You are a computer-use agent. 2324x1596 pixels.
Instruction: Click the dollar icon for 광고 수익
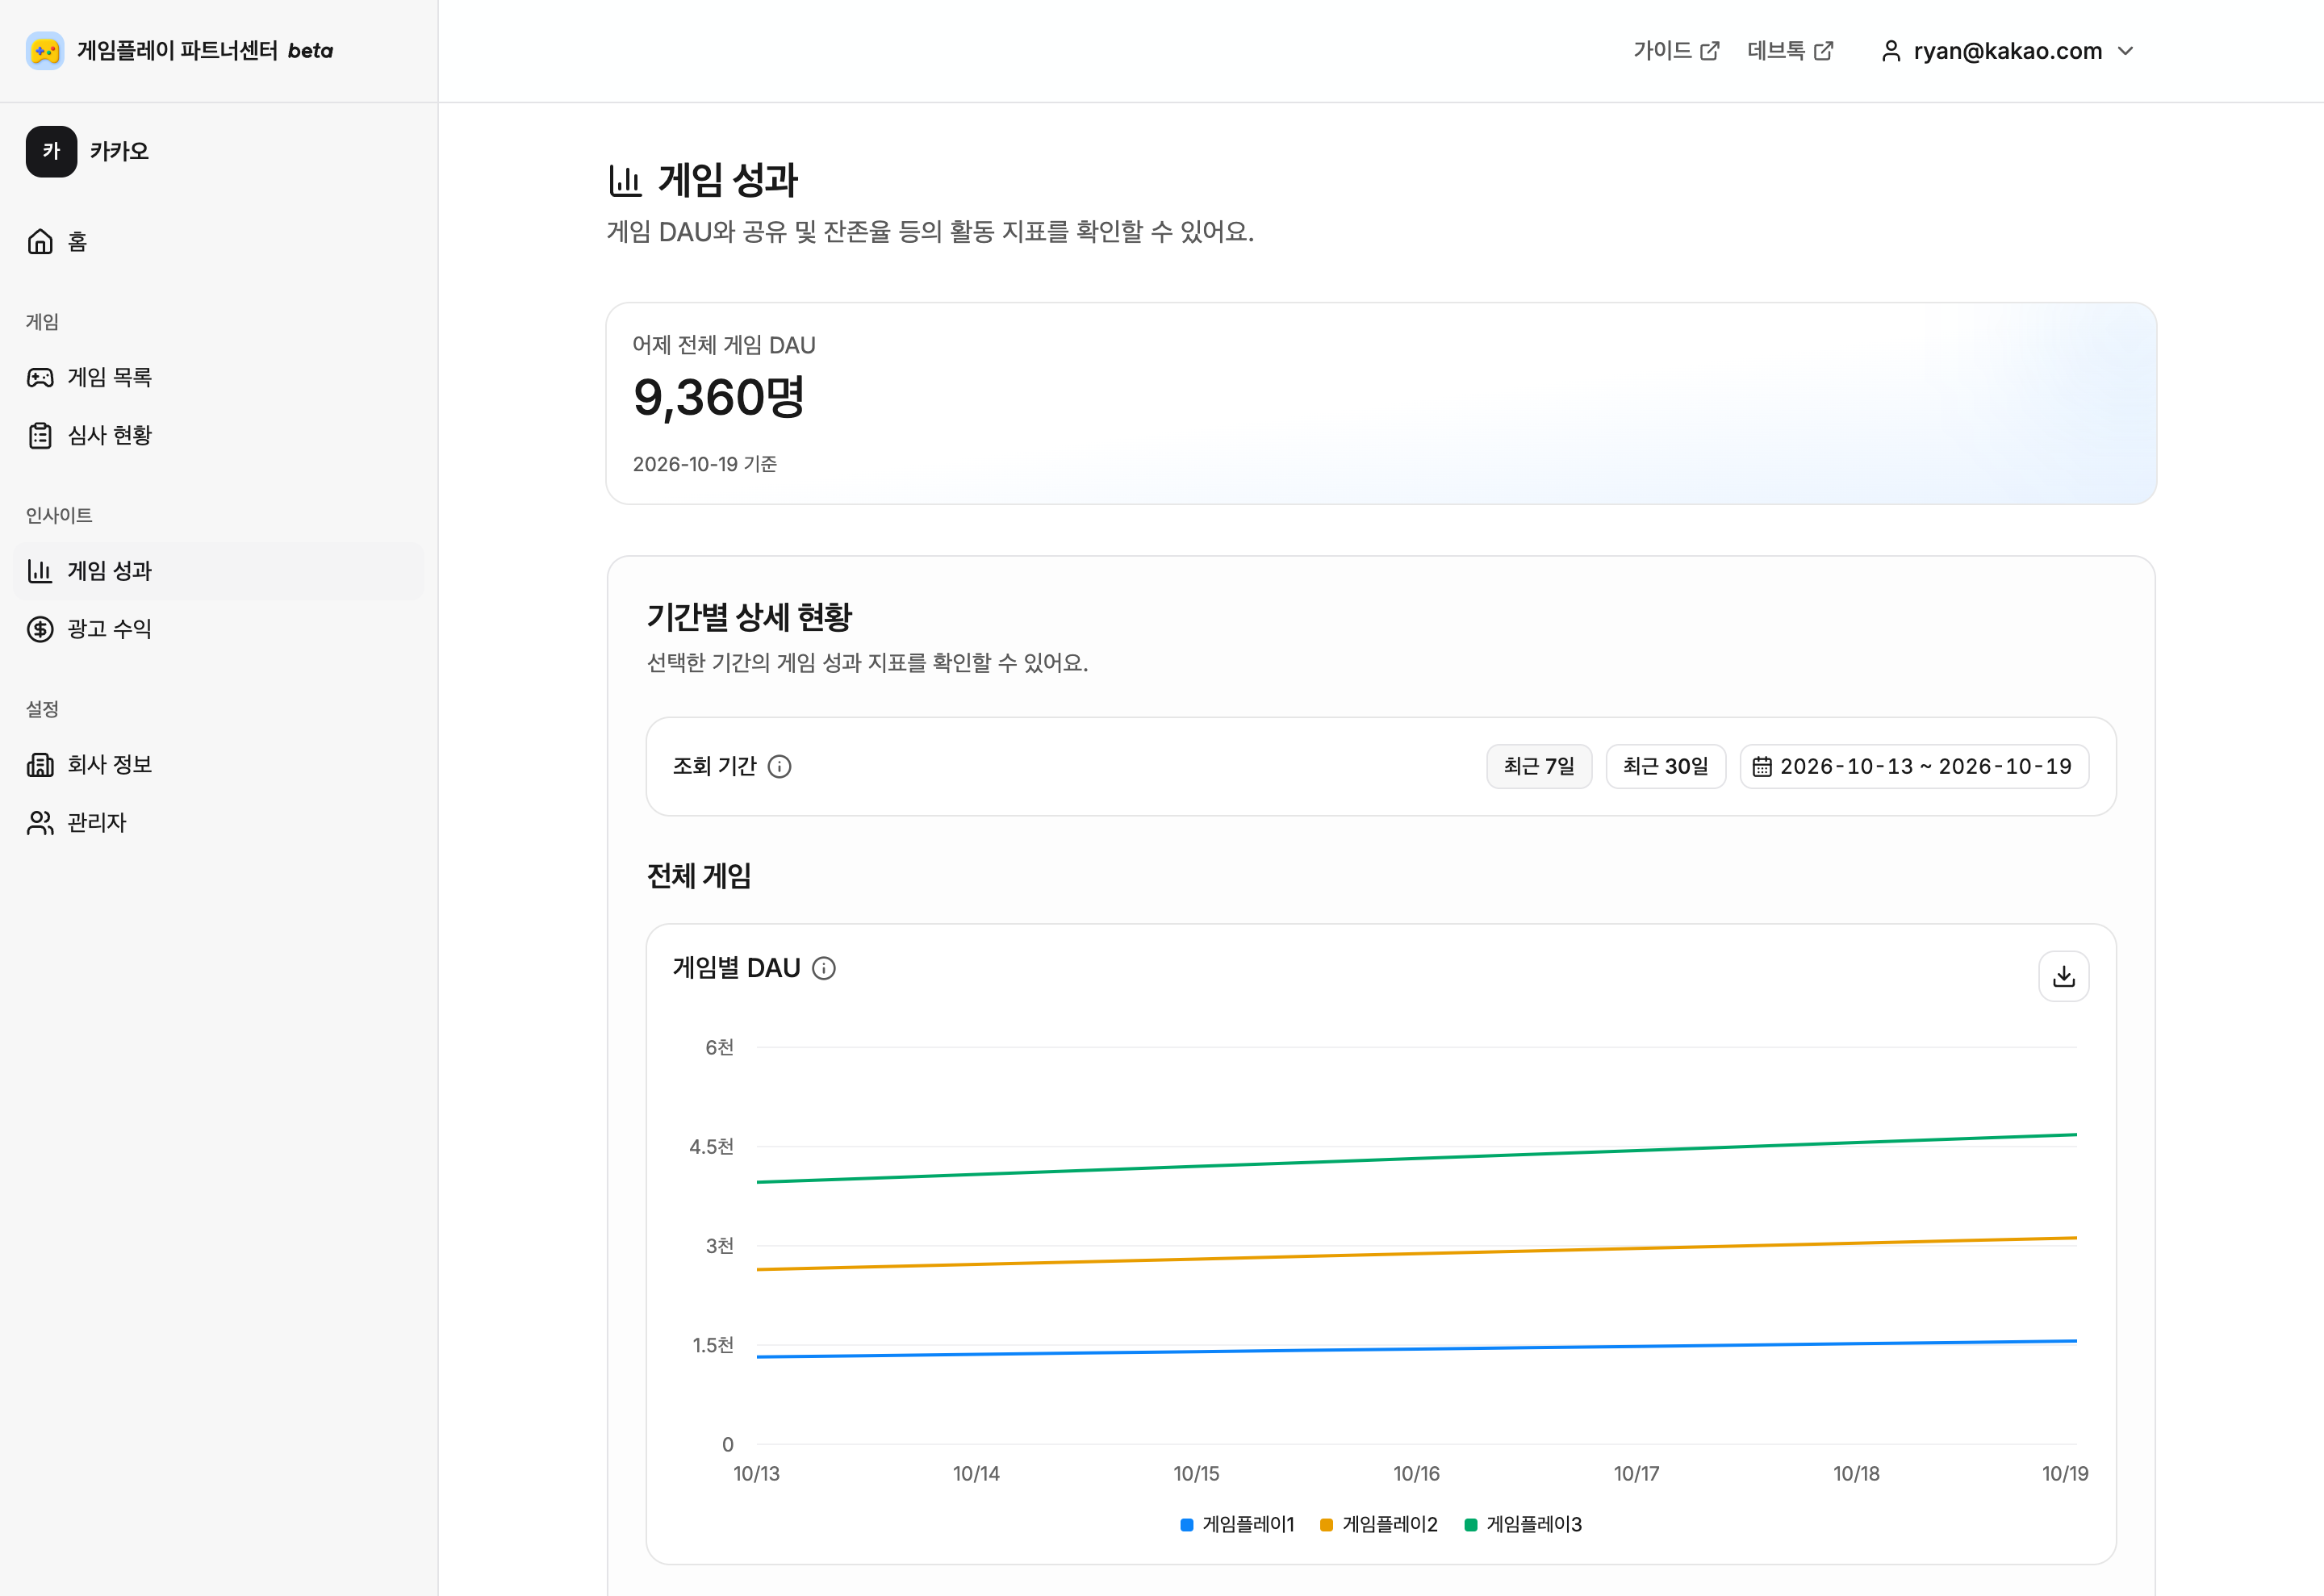click(40, 629)
